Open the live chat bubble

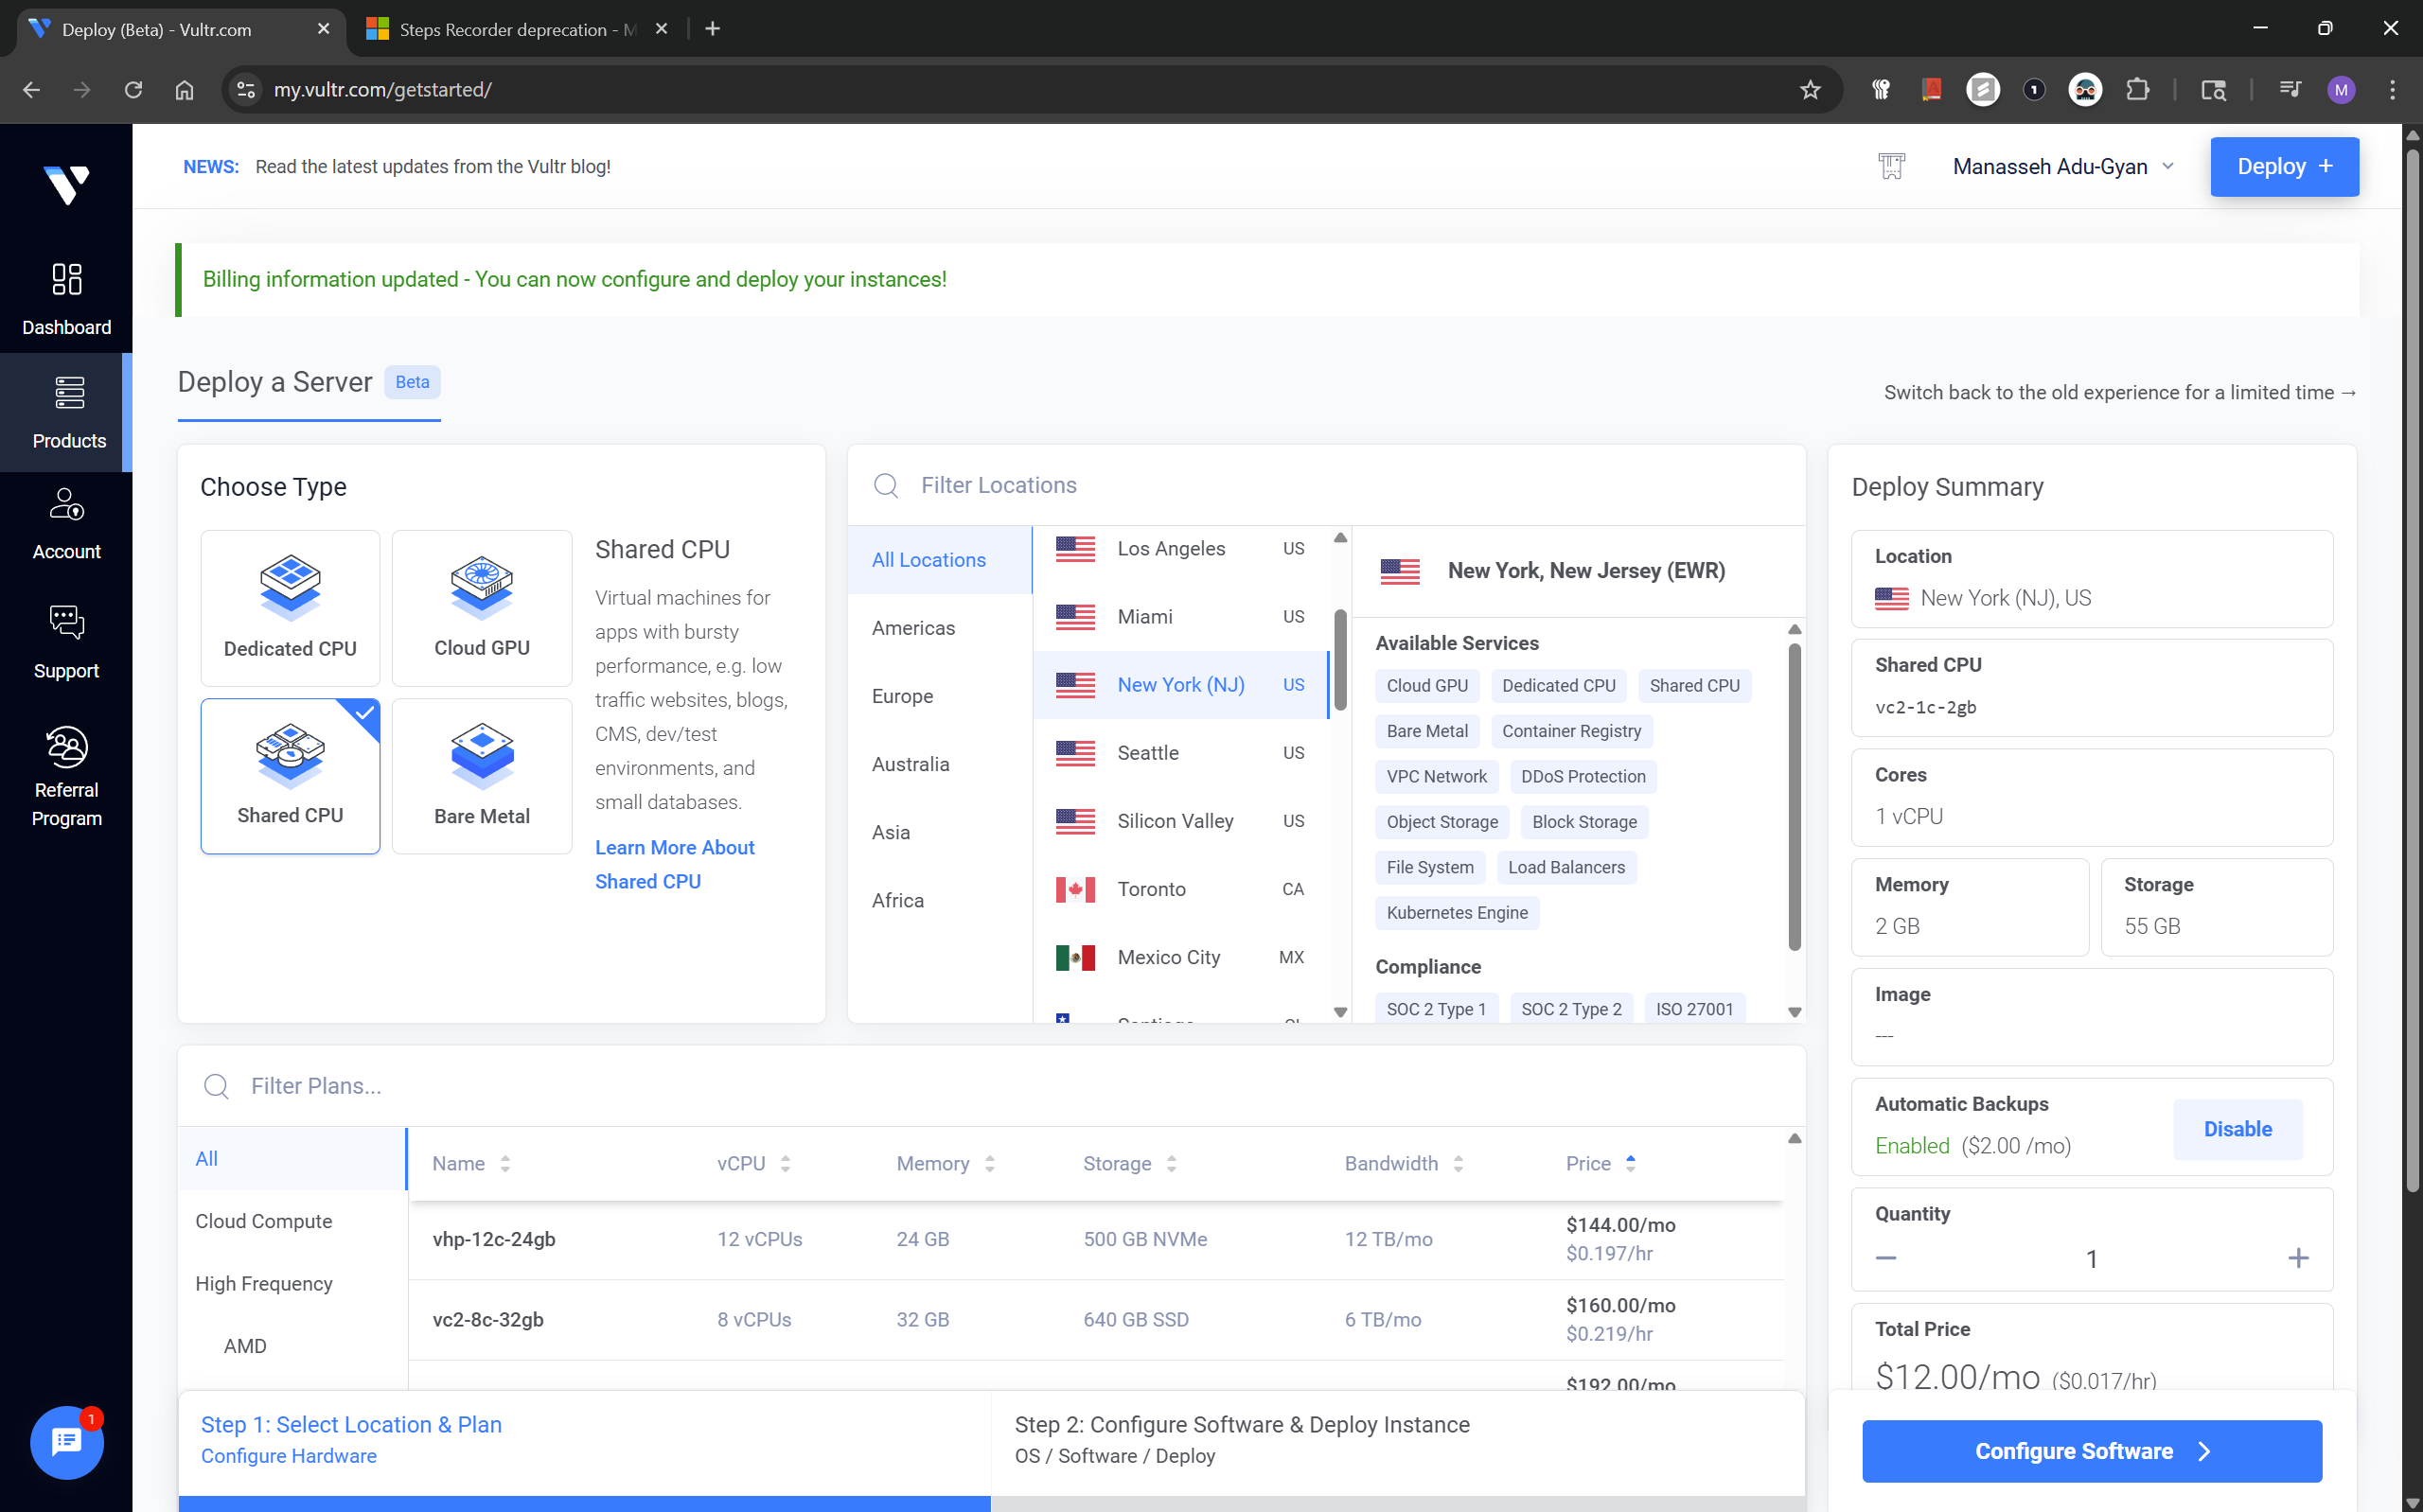[66, 1441]
